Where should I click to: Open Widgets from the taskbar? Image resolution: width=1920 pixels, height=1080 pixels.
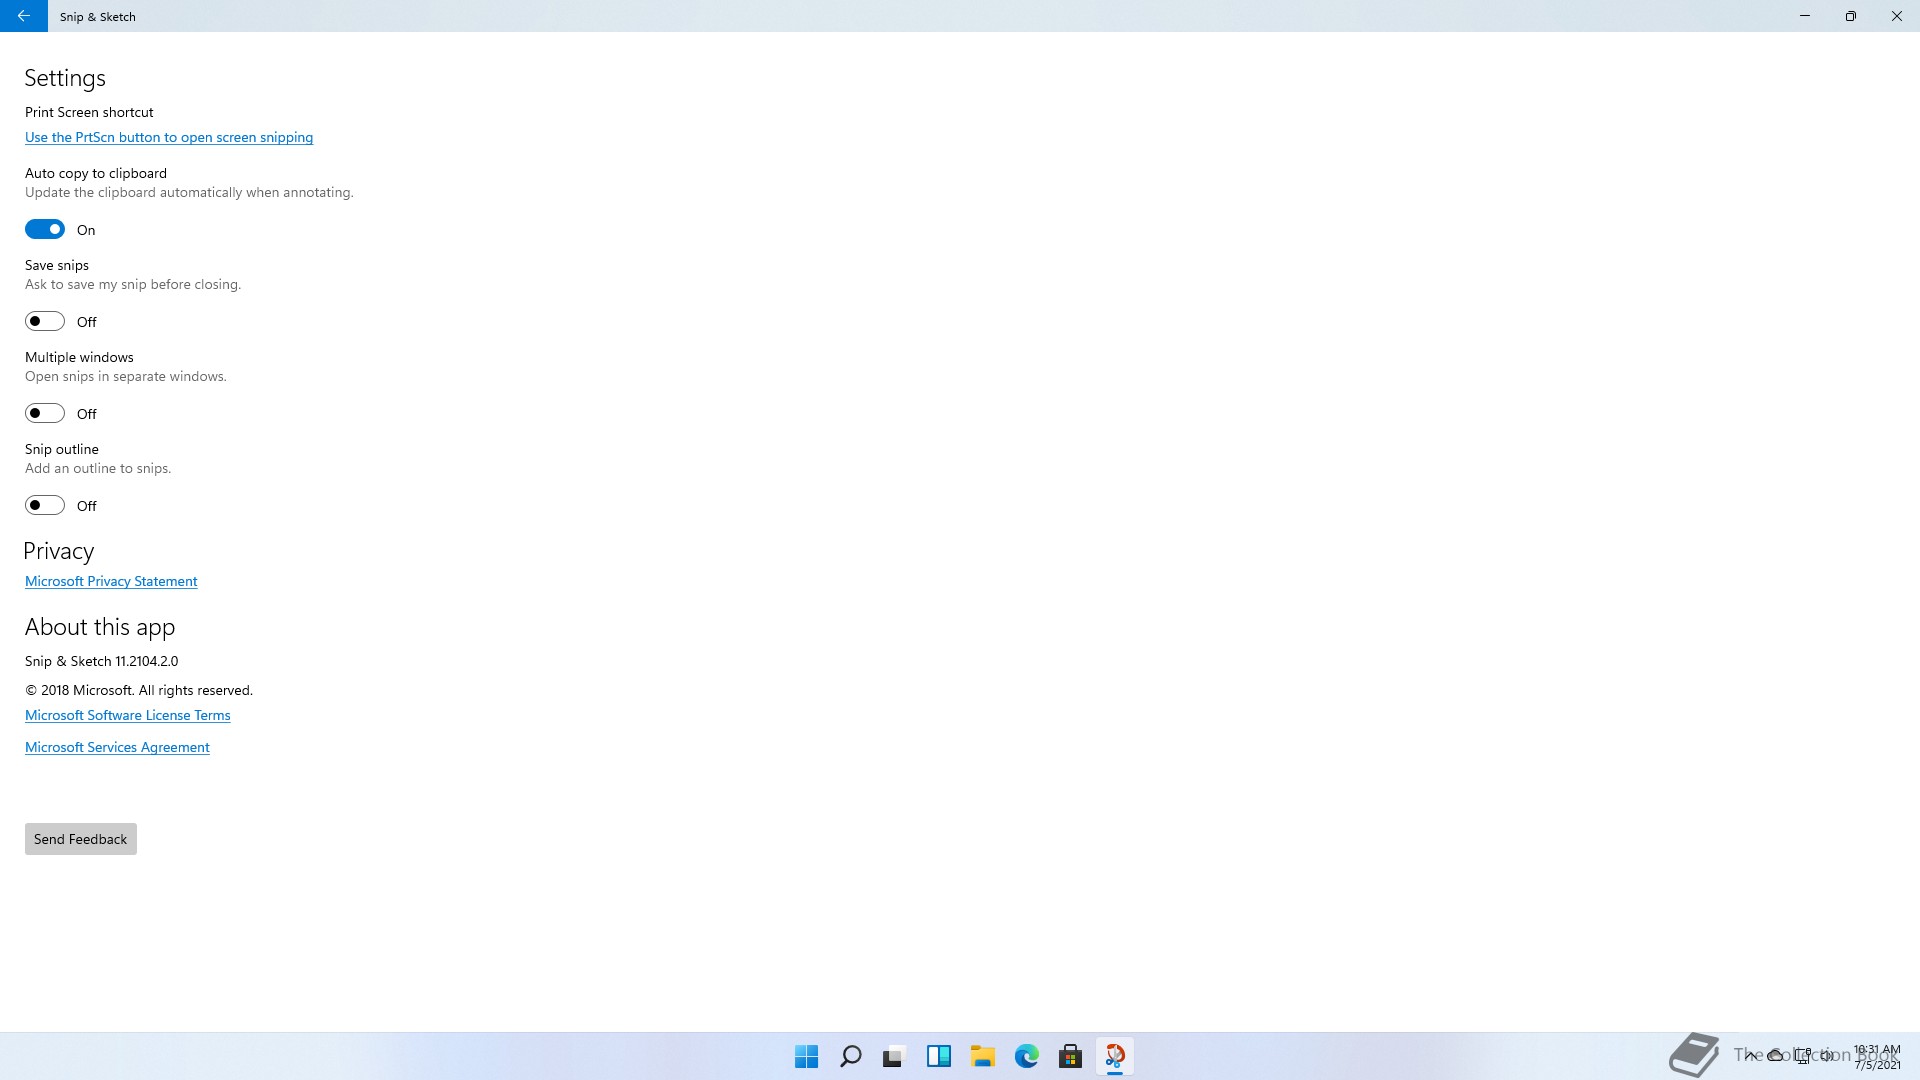(939, 1056)
